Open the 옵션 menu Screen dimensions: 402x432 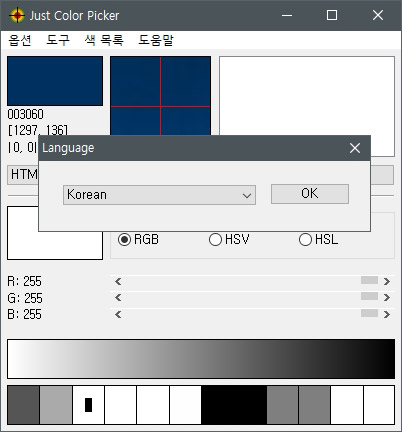pyautogui.click(x=20, y=40)
